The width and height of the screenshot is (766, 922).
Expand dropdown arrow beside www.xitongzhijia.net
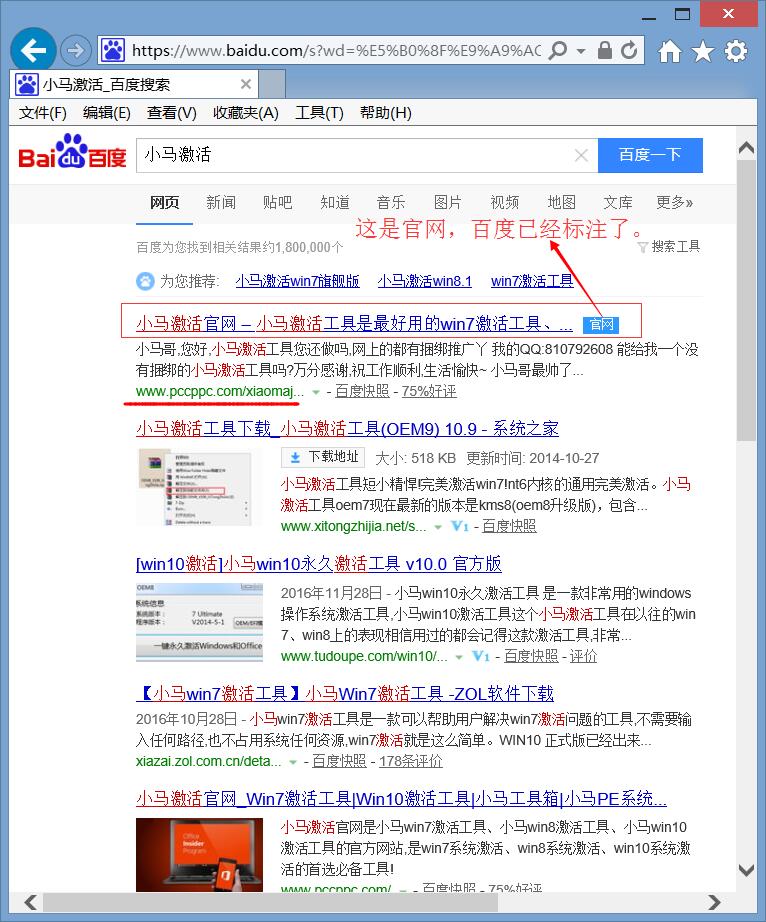coord(438,527)
